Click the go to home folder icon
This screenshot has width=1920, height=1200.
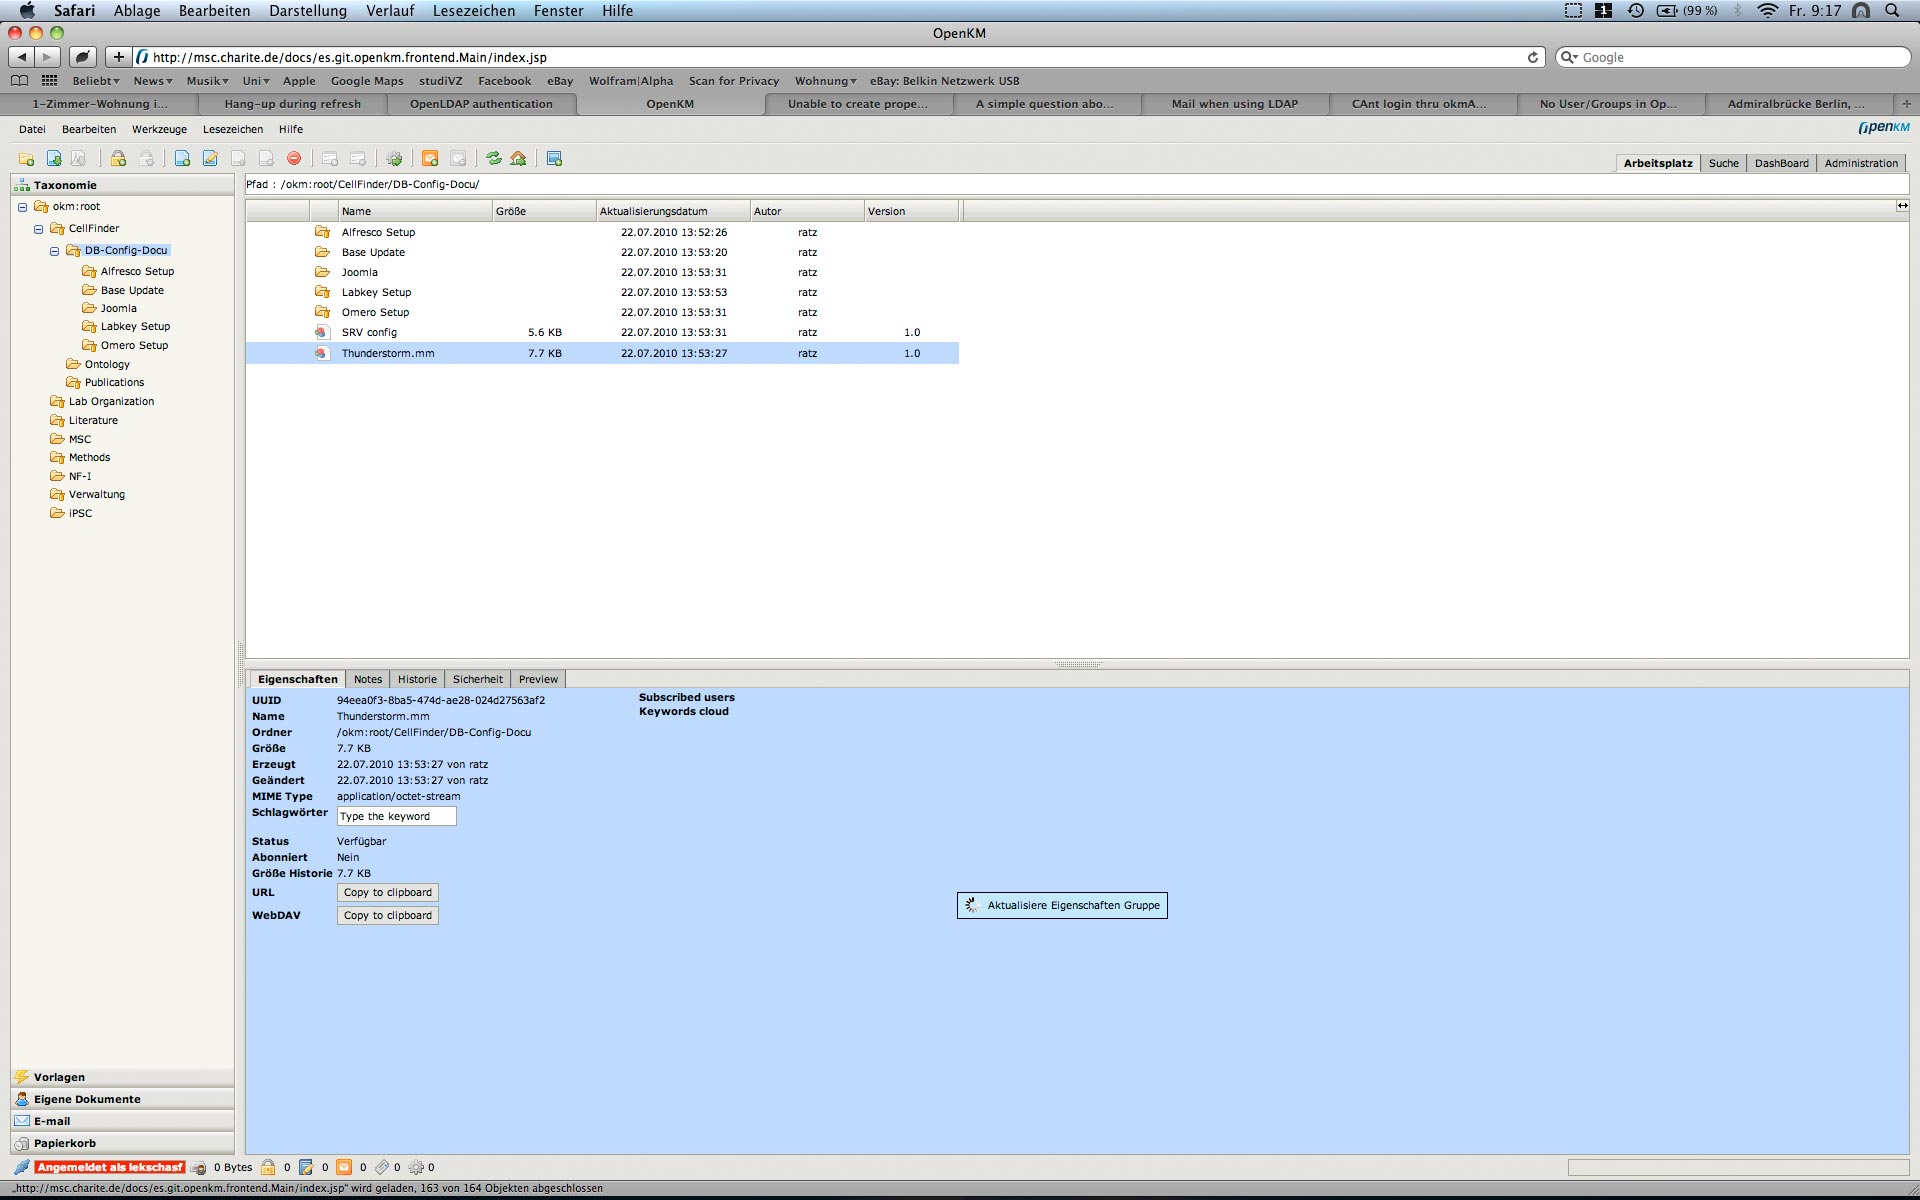click(x=518, y=159)
